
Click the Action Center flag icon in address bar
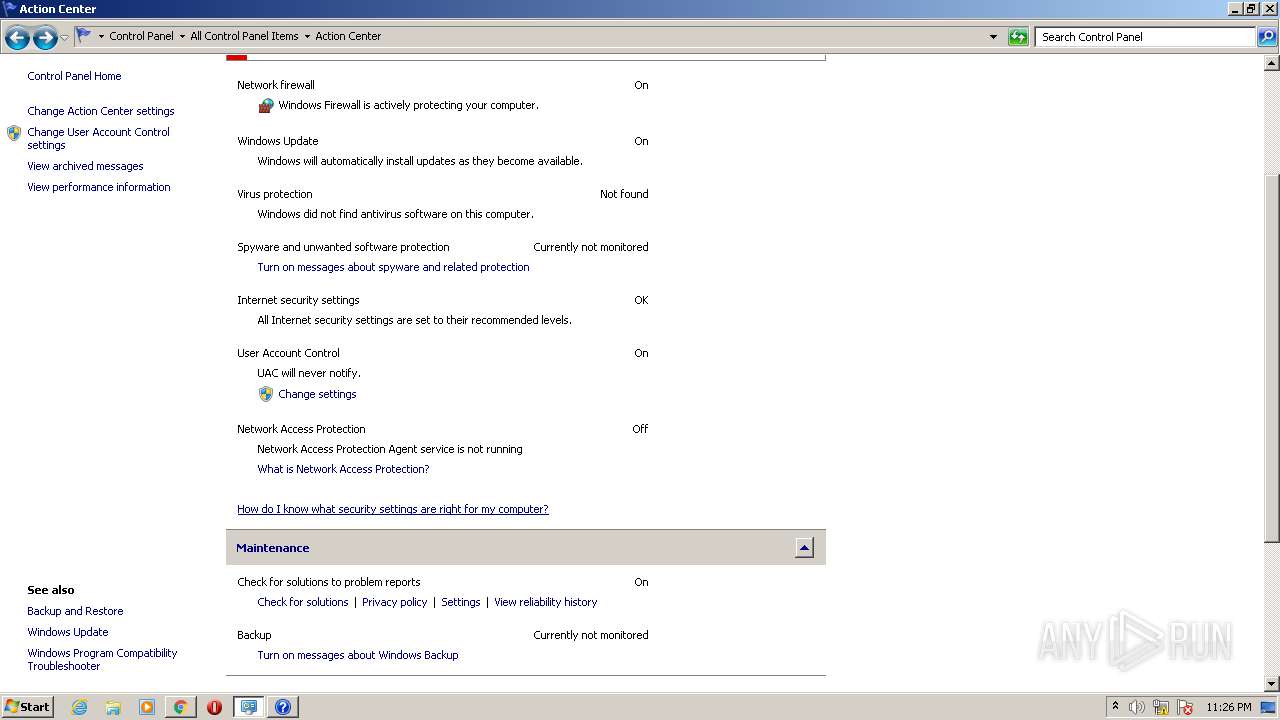pyautogui.click(x=83, y=36)
